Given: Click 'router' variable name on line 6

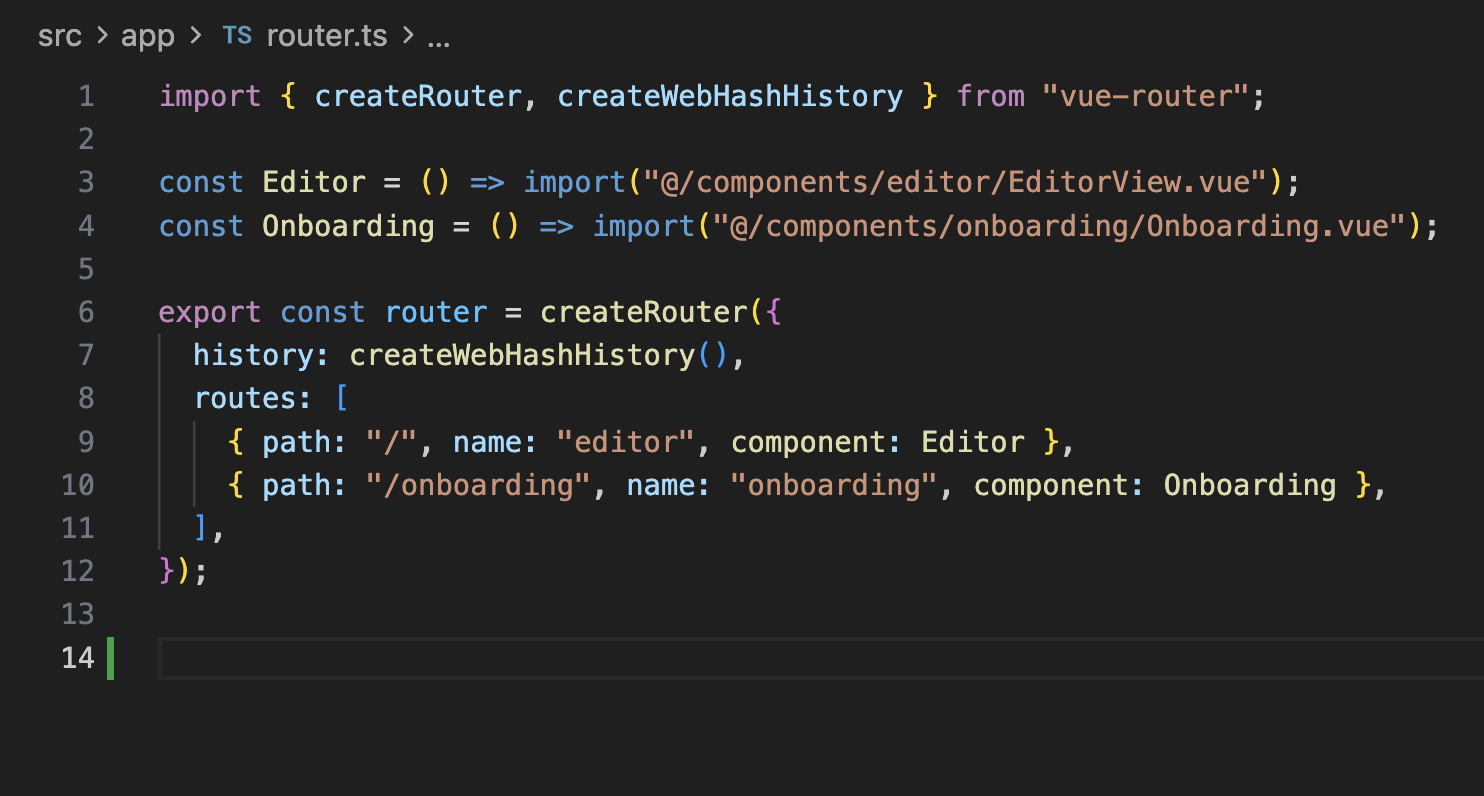Looking at the screenshot, I should [436, 312].
